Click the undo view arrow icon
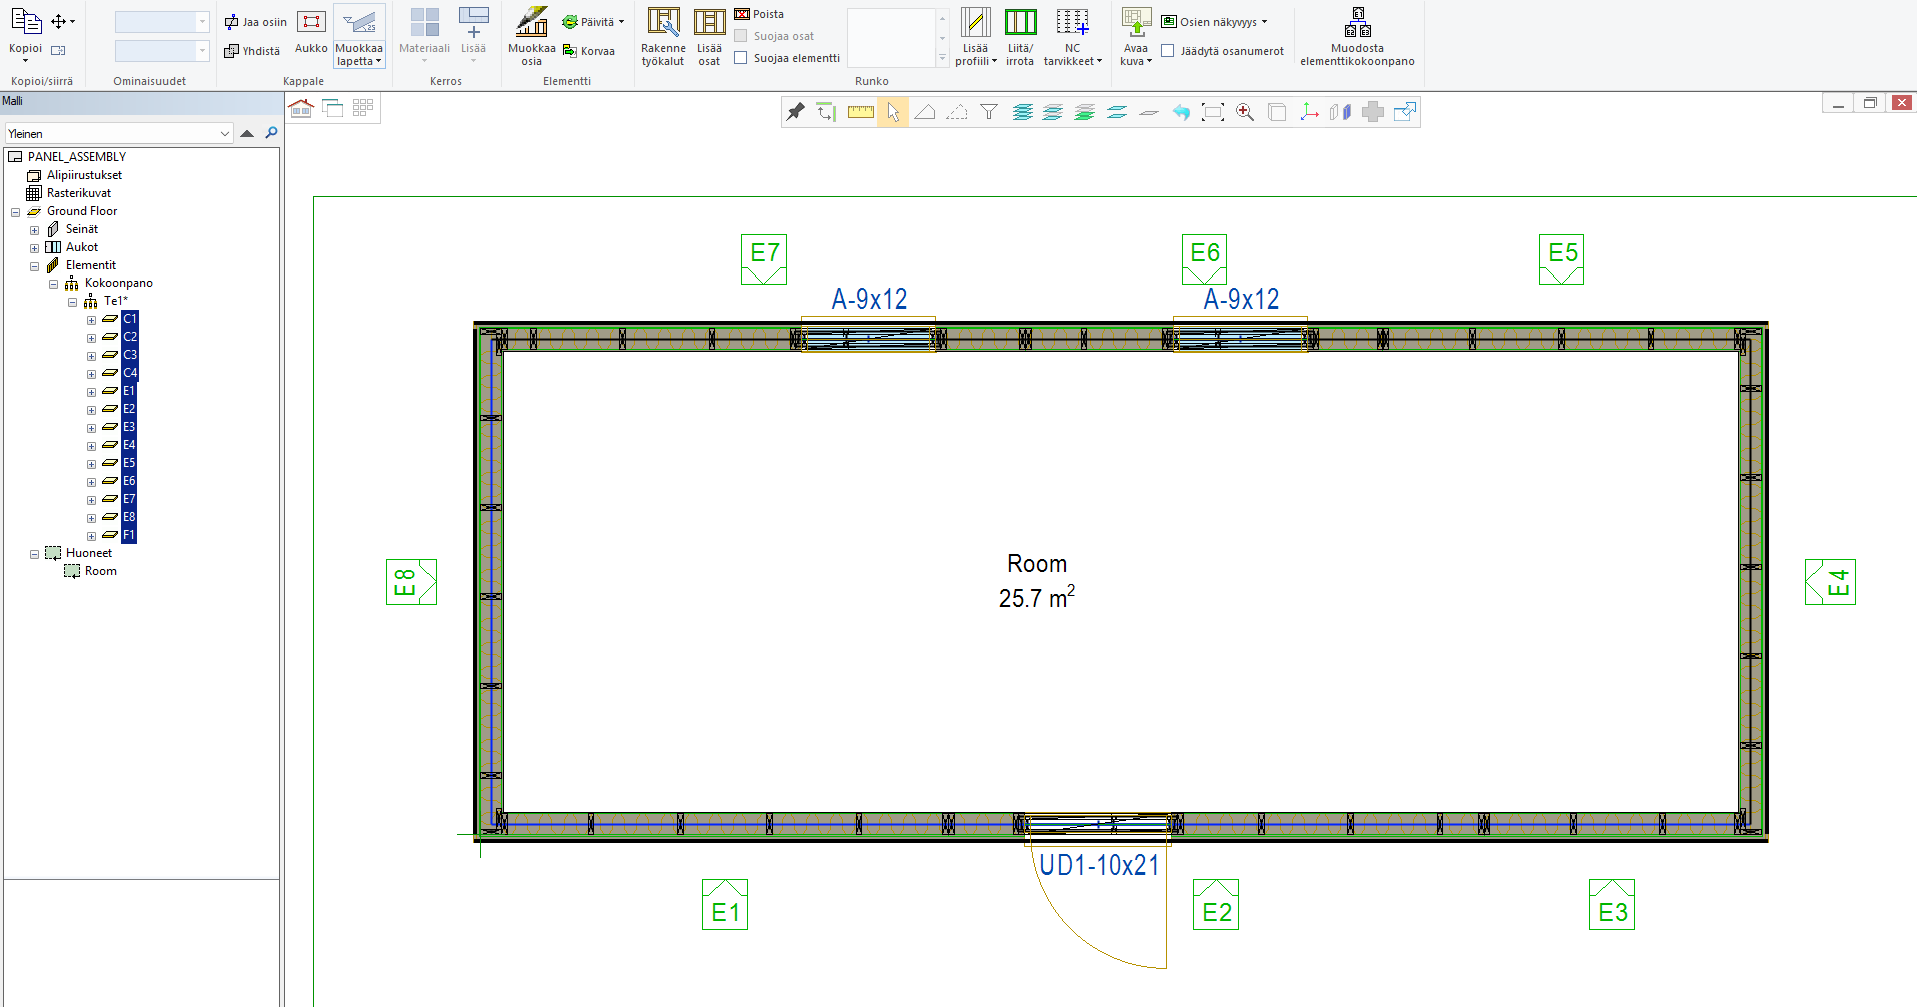The width and height of the screenshot is (1917, 1007). [x=1181, y=112]
